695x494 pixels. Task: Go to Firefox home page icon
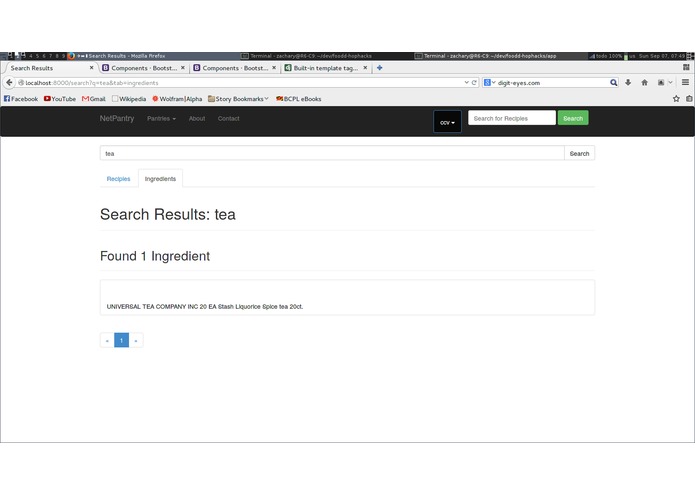644,82
